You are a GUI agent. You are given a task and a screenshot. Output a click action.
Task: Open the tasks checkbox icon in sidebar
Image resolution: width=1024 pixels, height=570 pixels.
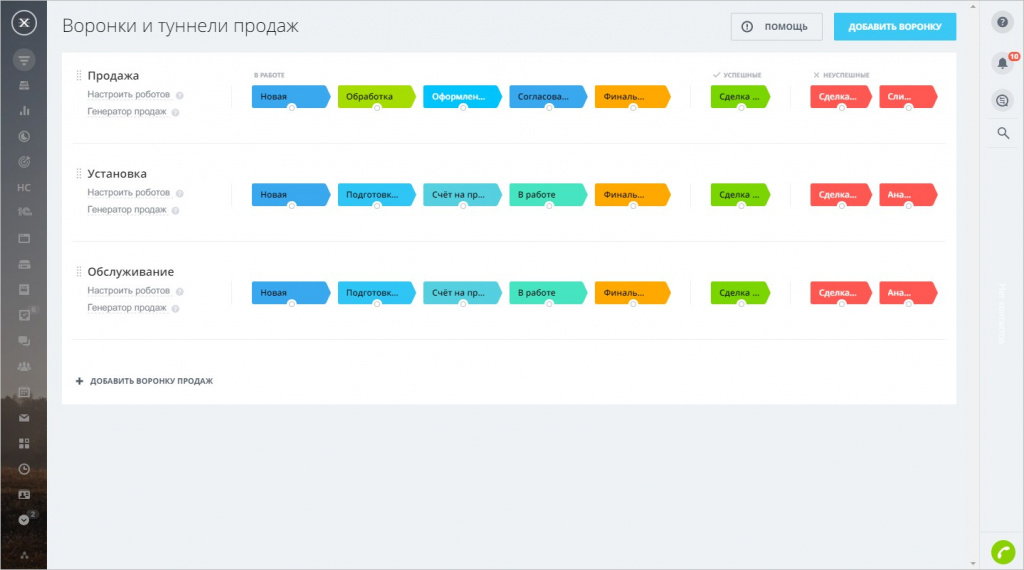(24, 315)
